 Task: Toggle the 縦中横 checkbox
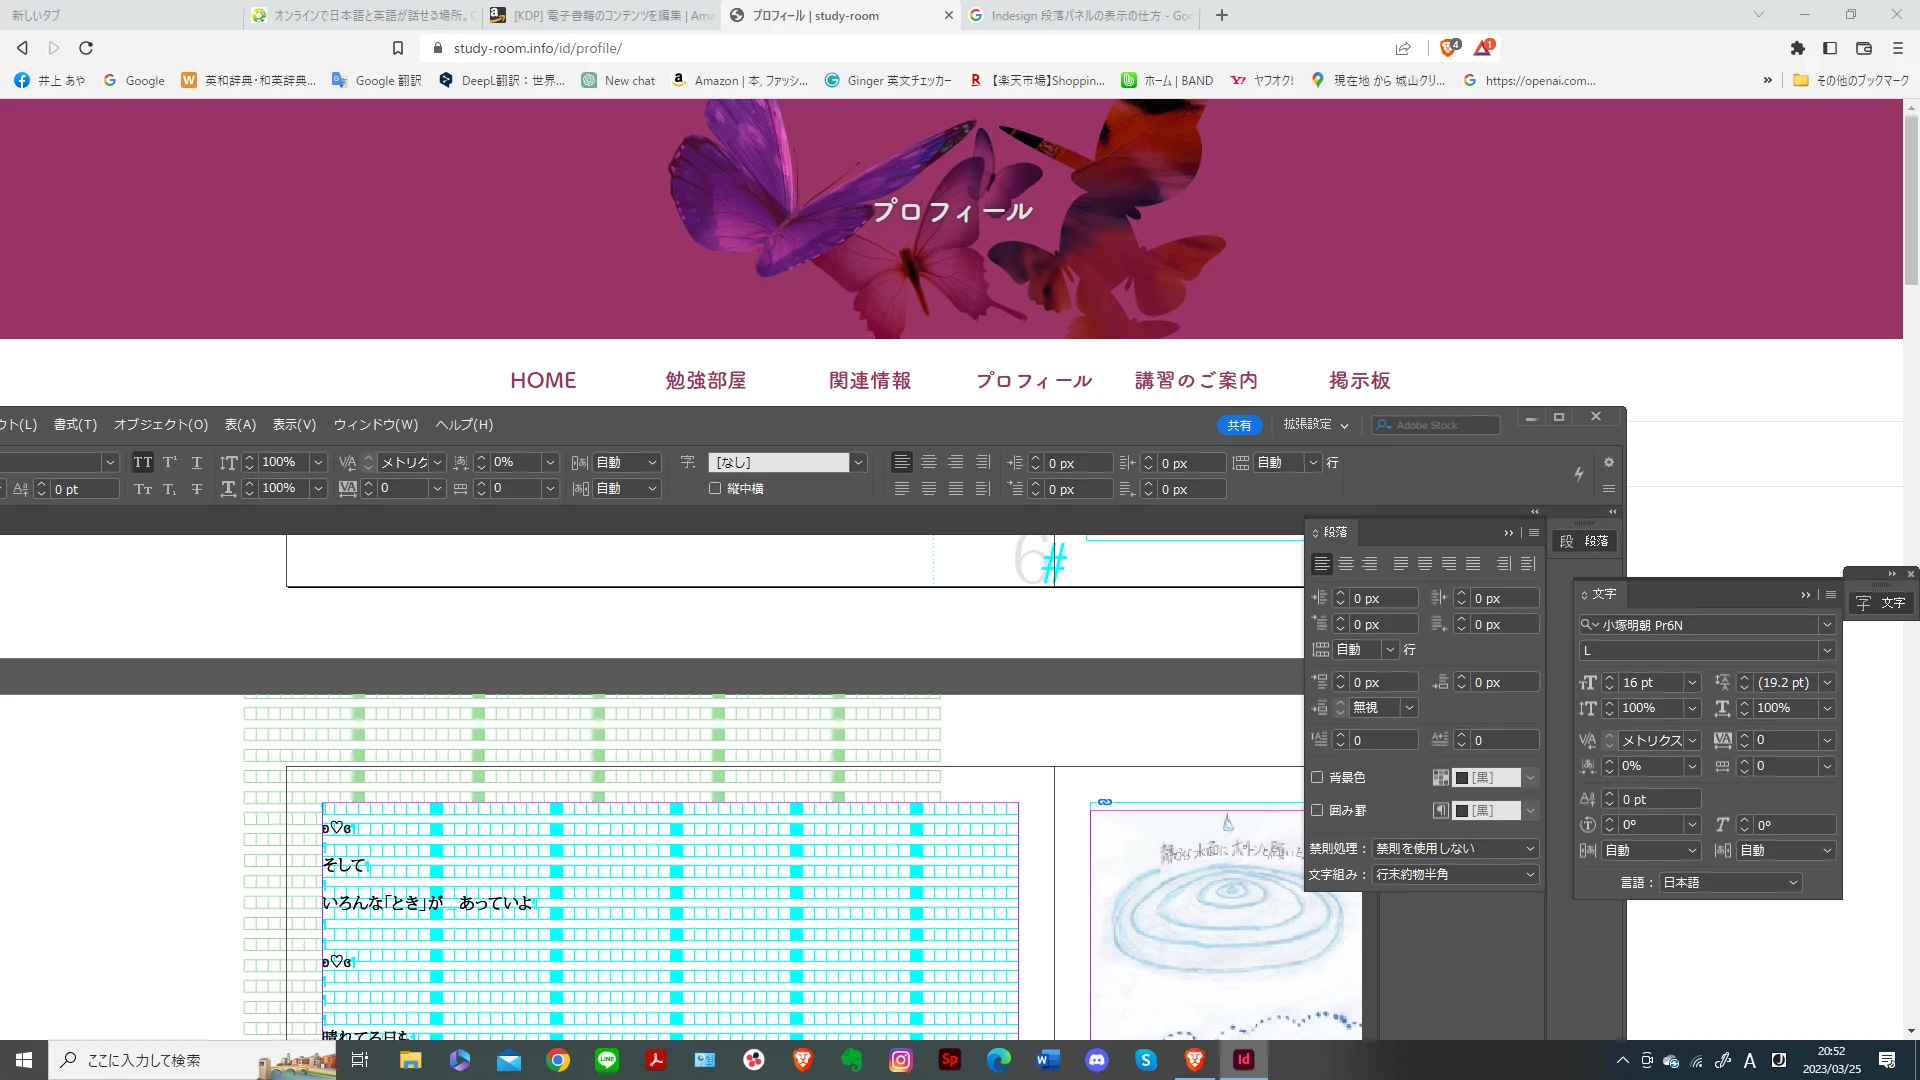pos(715,489)
